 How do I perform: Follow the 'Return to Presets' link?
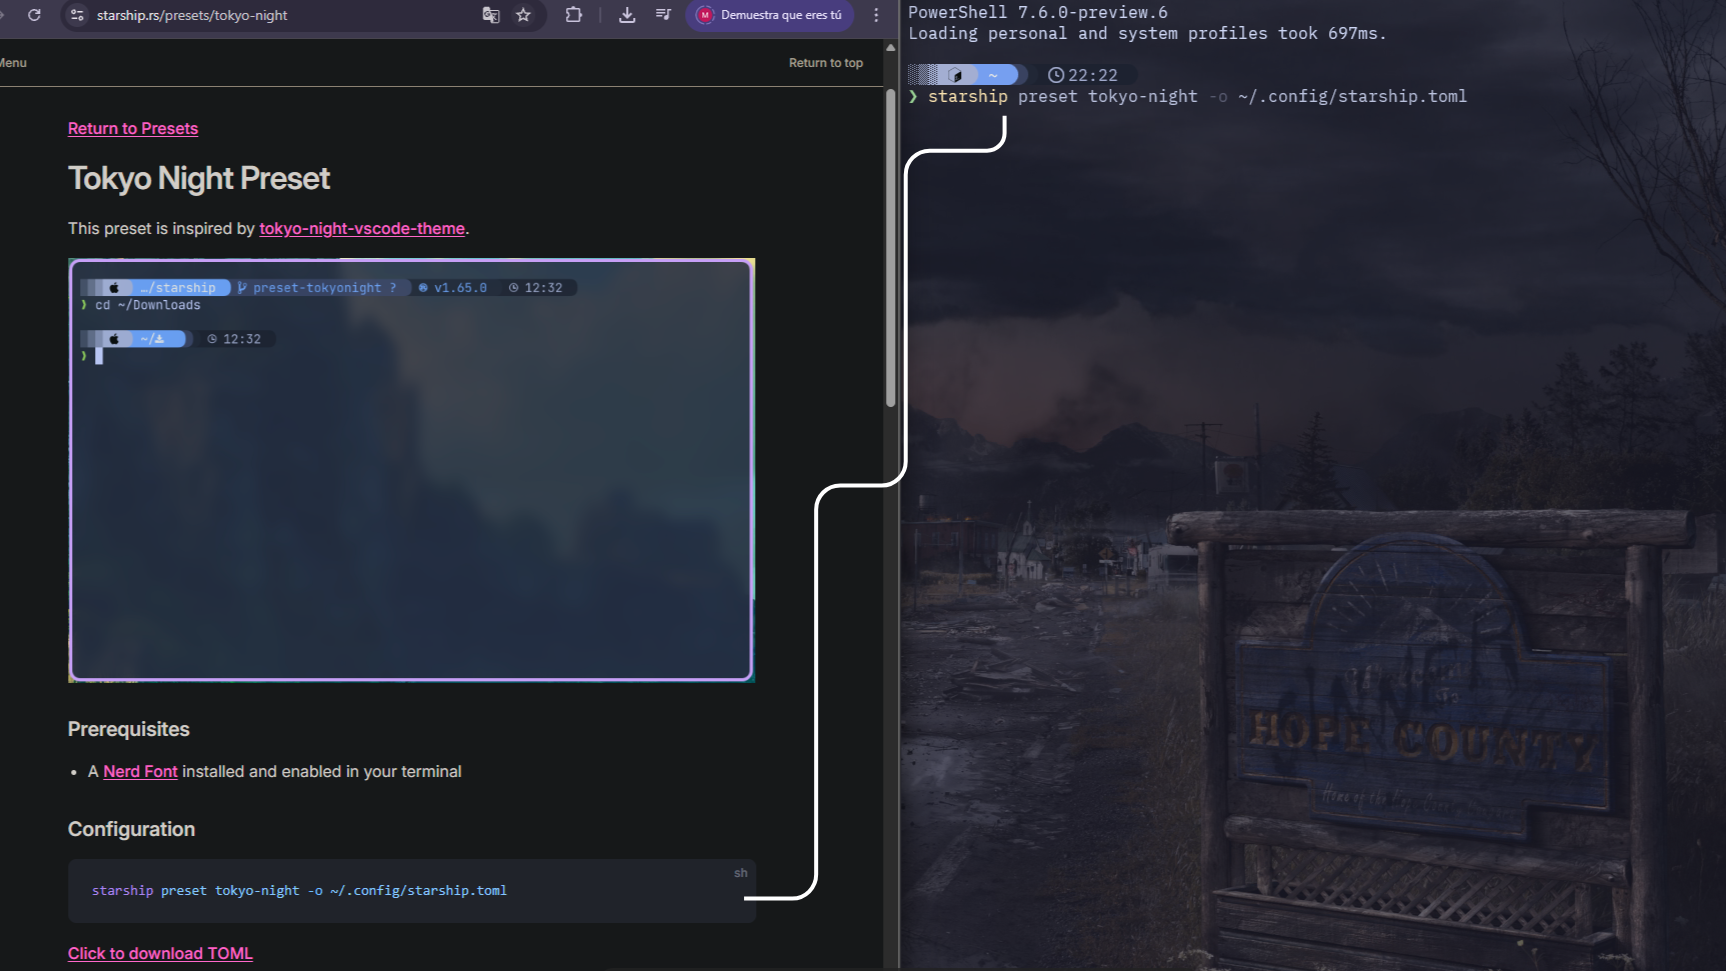tap(133, 129)
